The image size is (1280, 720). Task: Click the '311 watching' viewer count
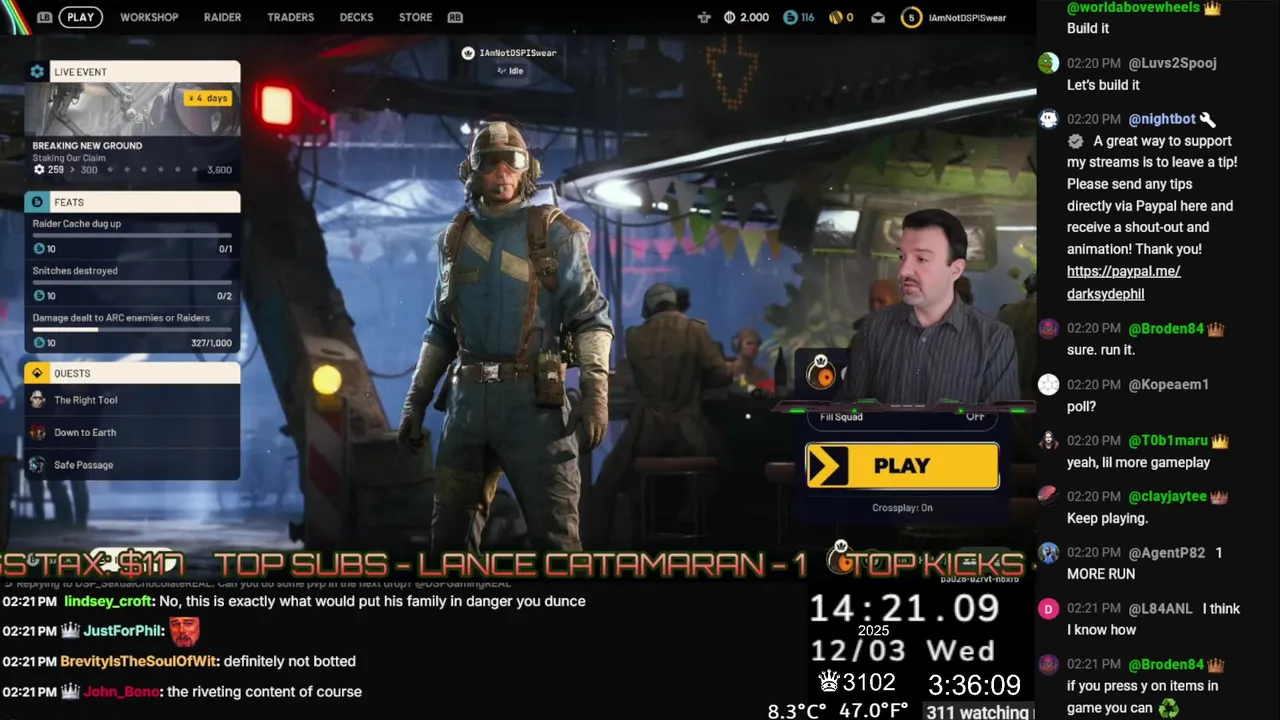pyautogui.click(x=977, y=712)
